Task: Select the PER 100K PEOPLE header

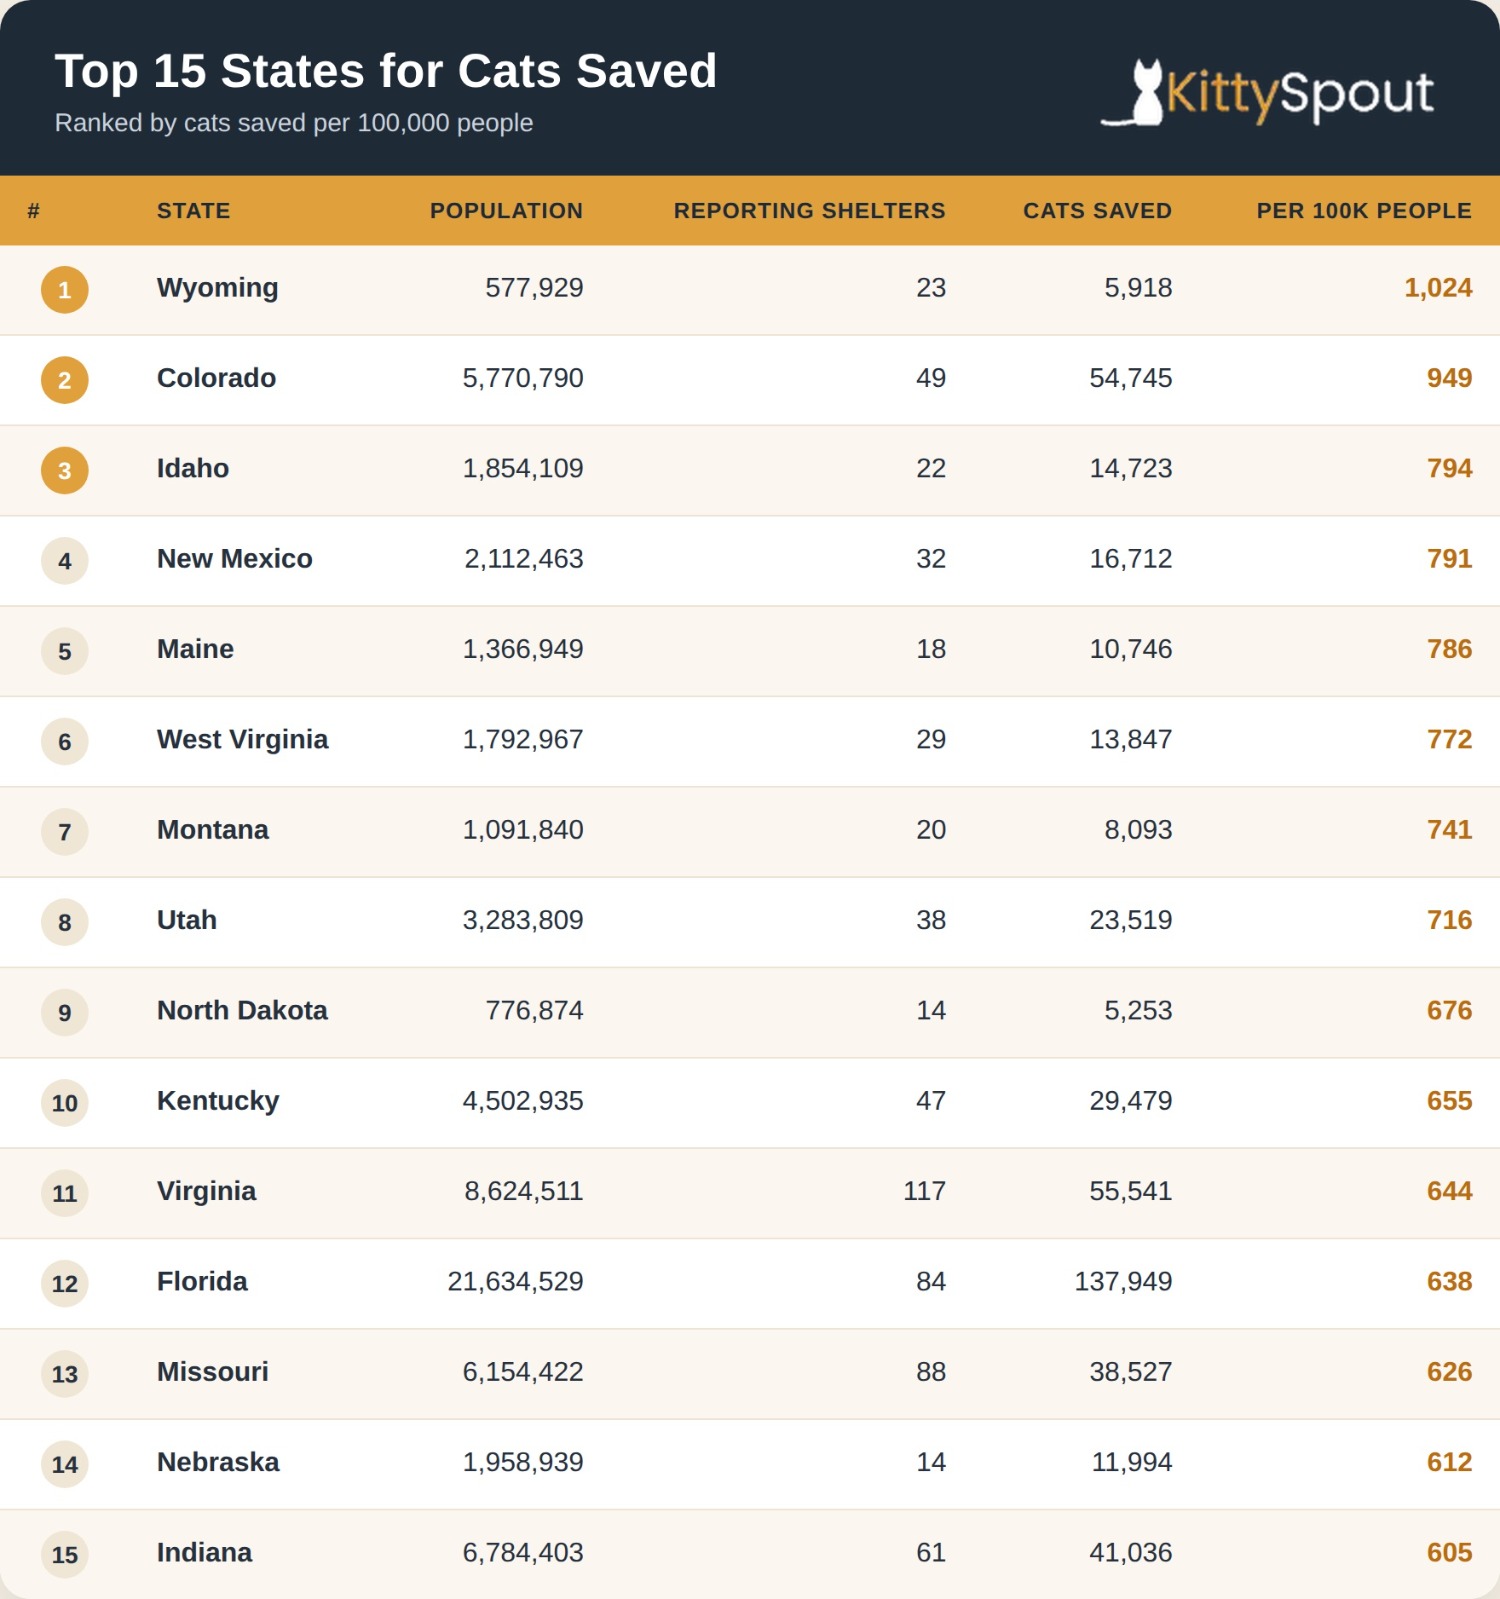Action: coord(1364,211)
